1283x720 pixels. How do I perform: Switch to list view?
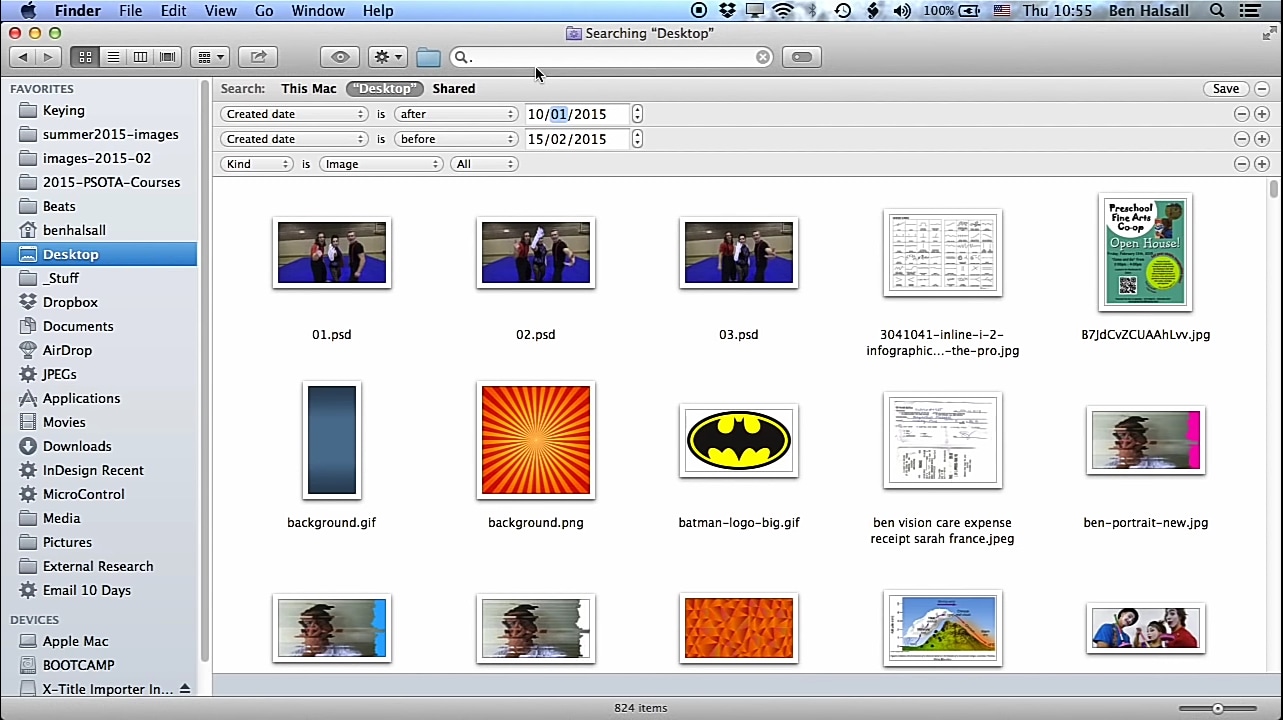pos(113,57)
